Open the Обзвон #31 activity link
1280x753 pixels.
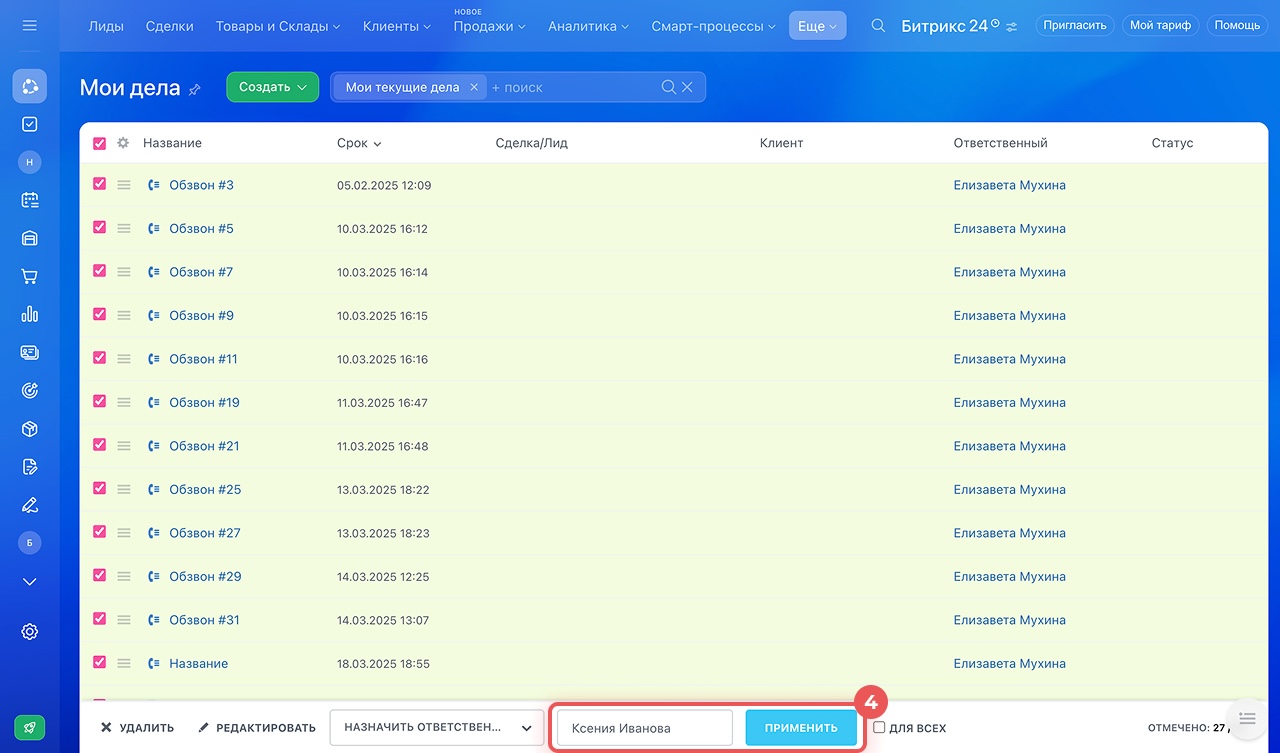[204, 620]
